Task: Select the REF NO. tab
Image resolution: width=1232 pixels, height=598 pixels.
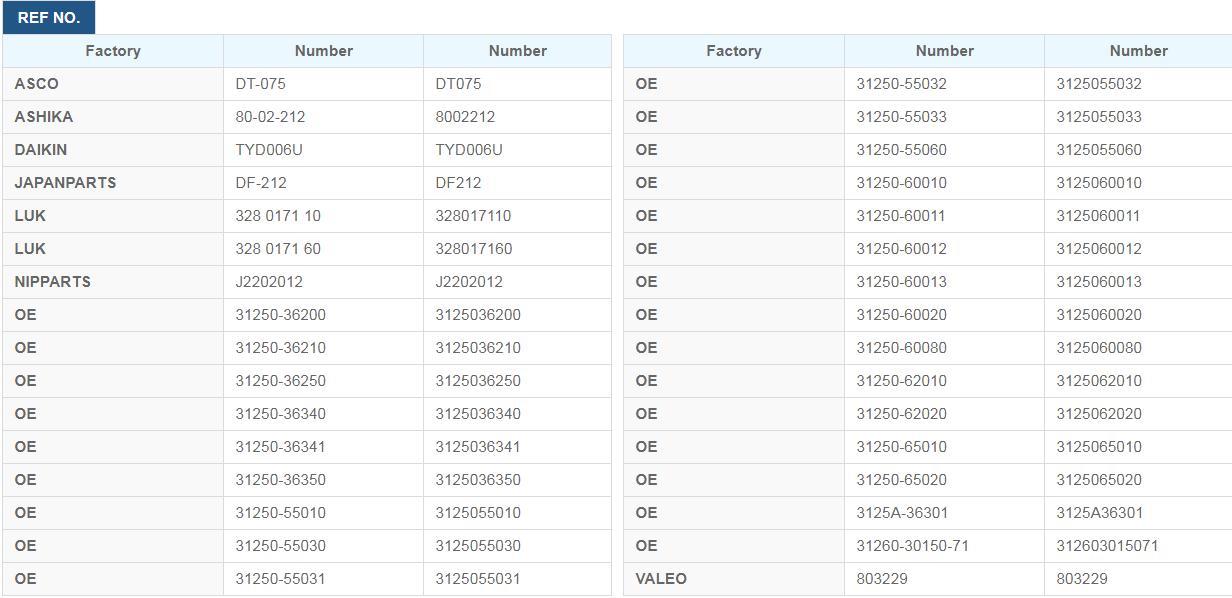Action: (x=49, y=18)
